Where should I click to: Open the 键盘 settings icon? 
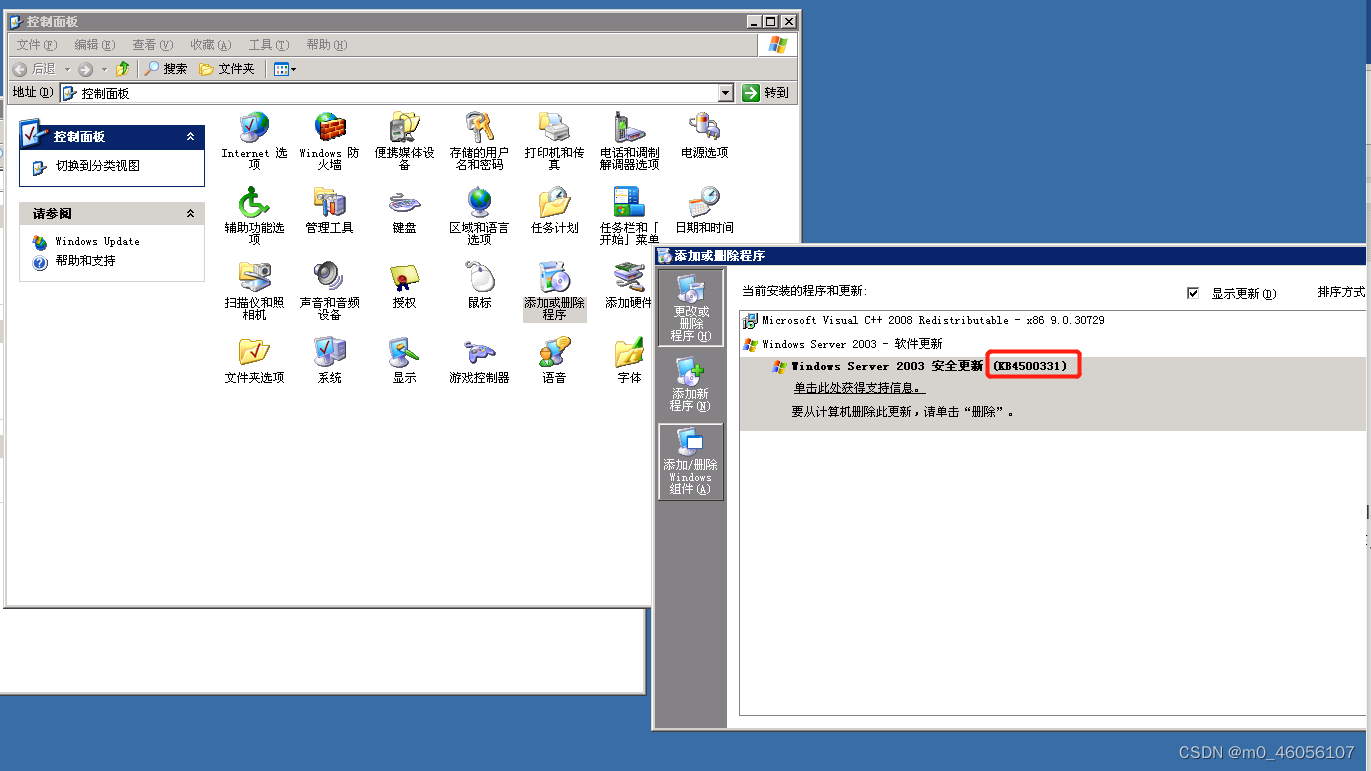click(404, 211)
